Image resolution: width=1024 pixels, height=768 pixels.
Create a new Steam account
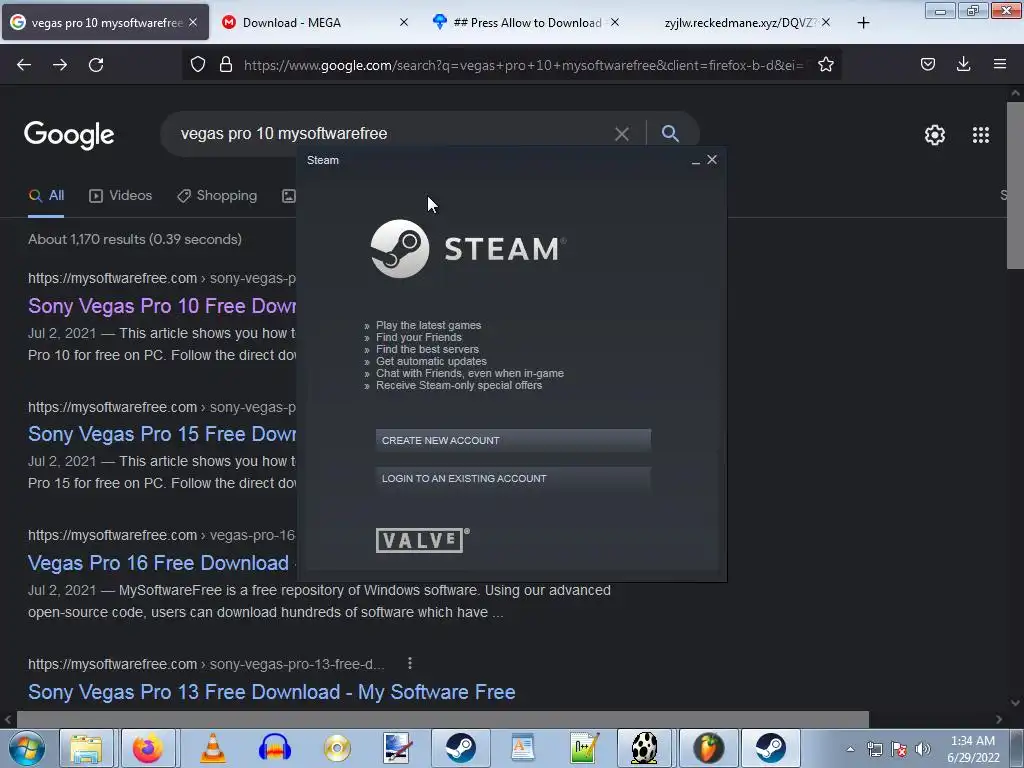(x=513, y=440)
